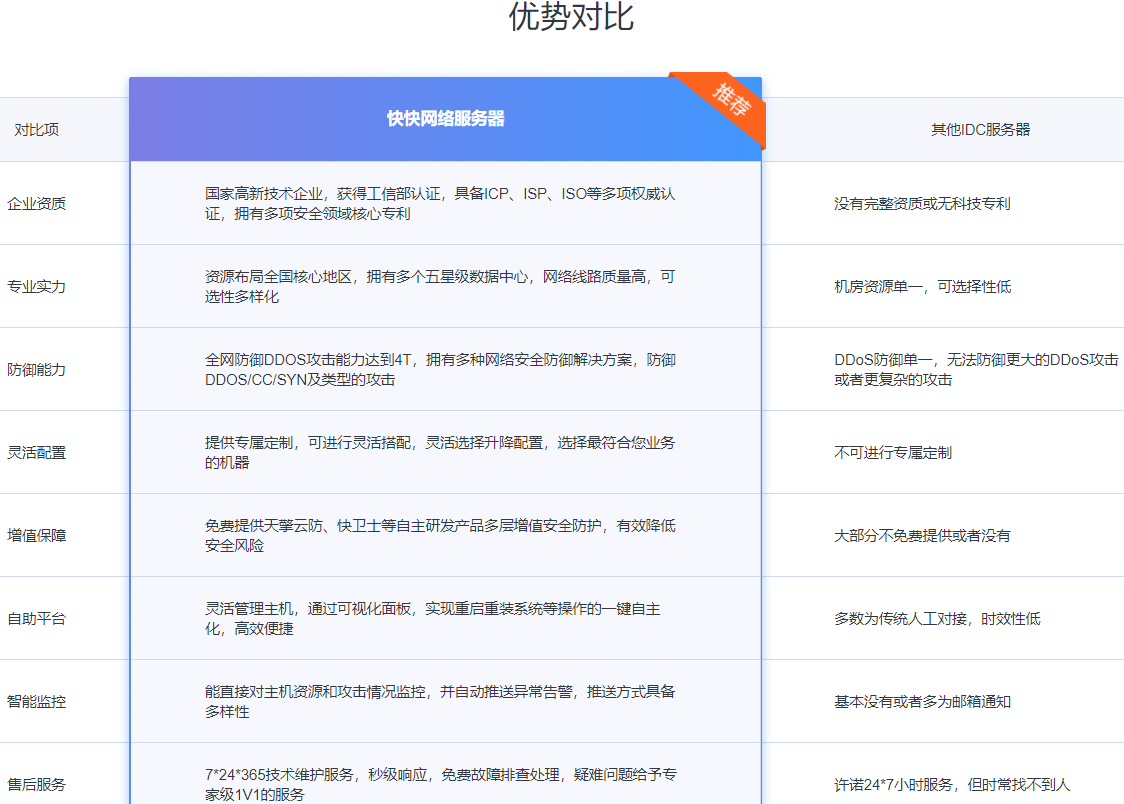Viewport: 1124px width, 804px height.
Task: Click the 对比项 header cell
Action: [37, 130]
